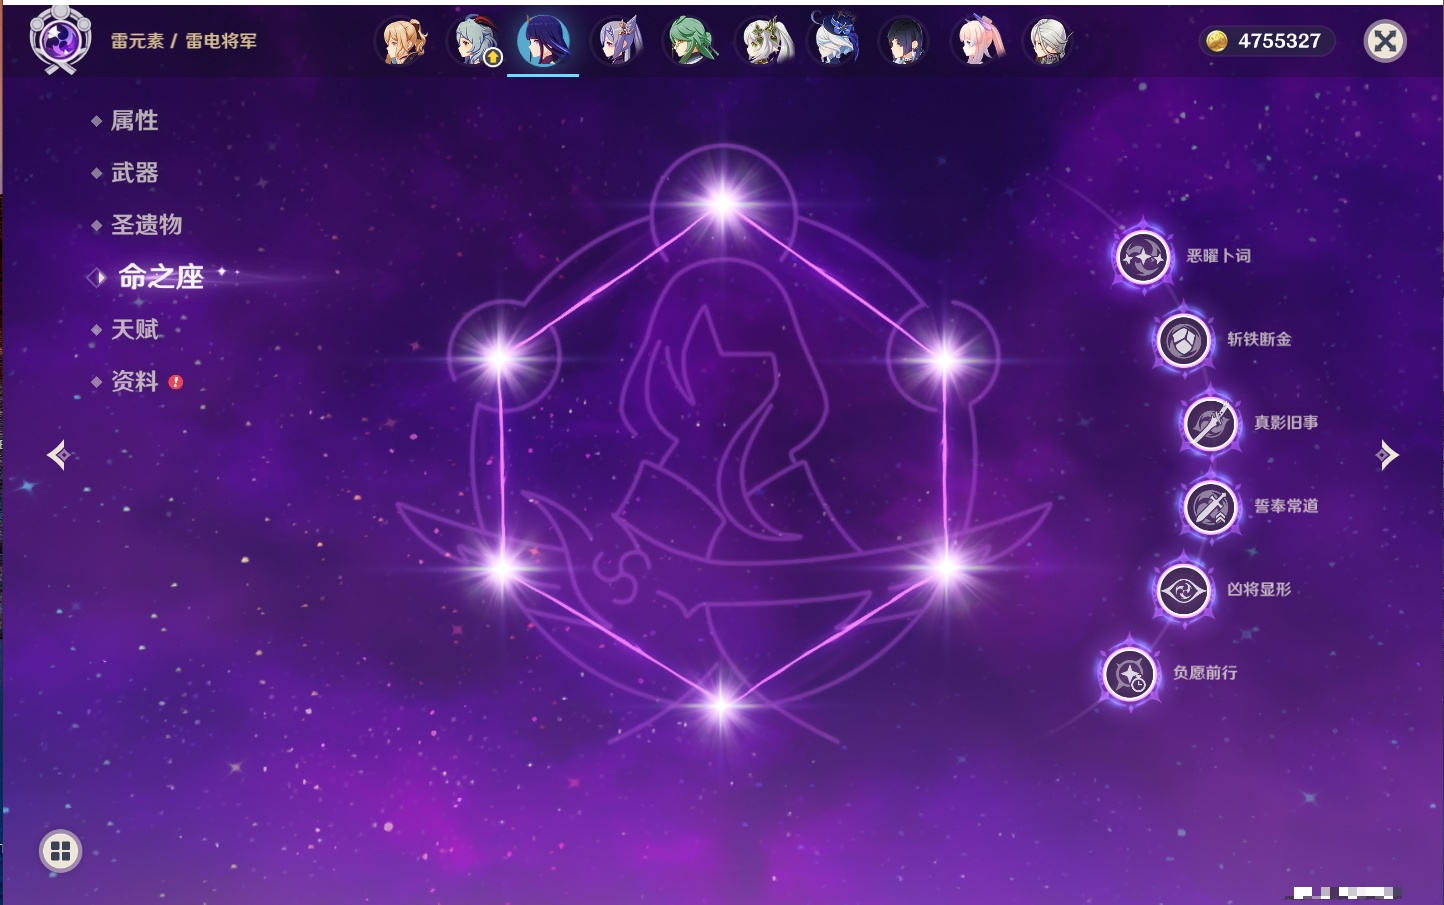
Task: Select the purple twin-bun haired avatar
Action: click(x=618, y=42)
